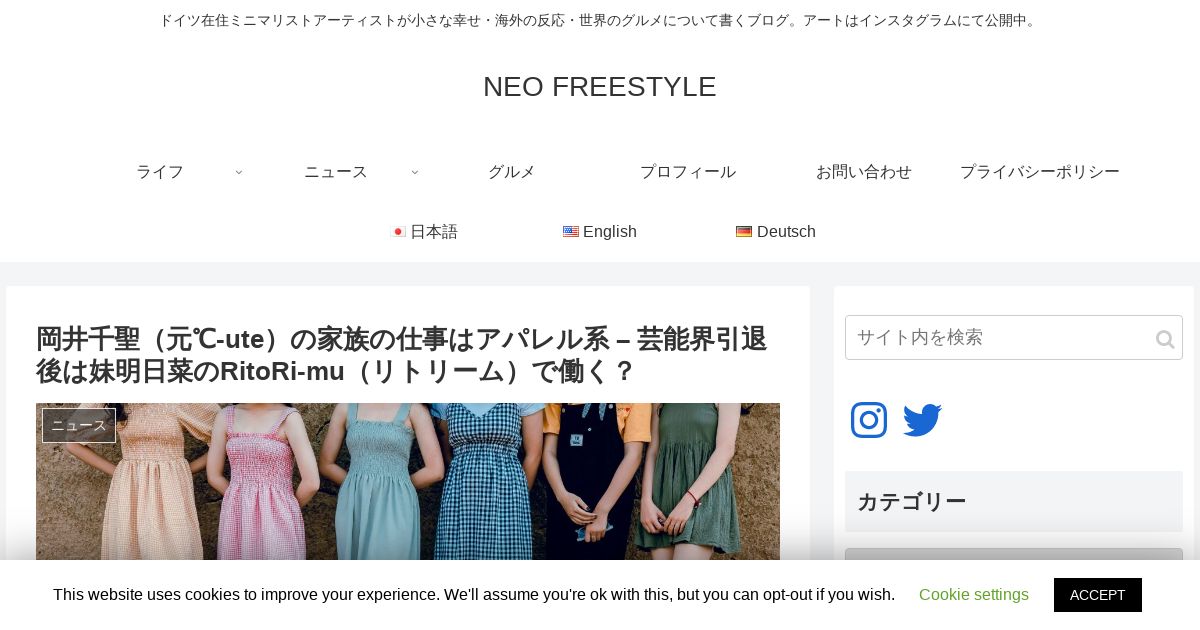Expand the ニュース menu chevron

tap(415, 172)
